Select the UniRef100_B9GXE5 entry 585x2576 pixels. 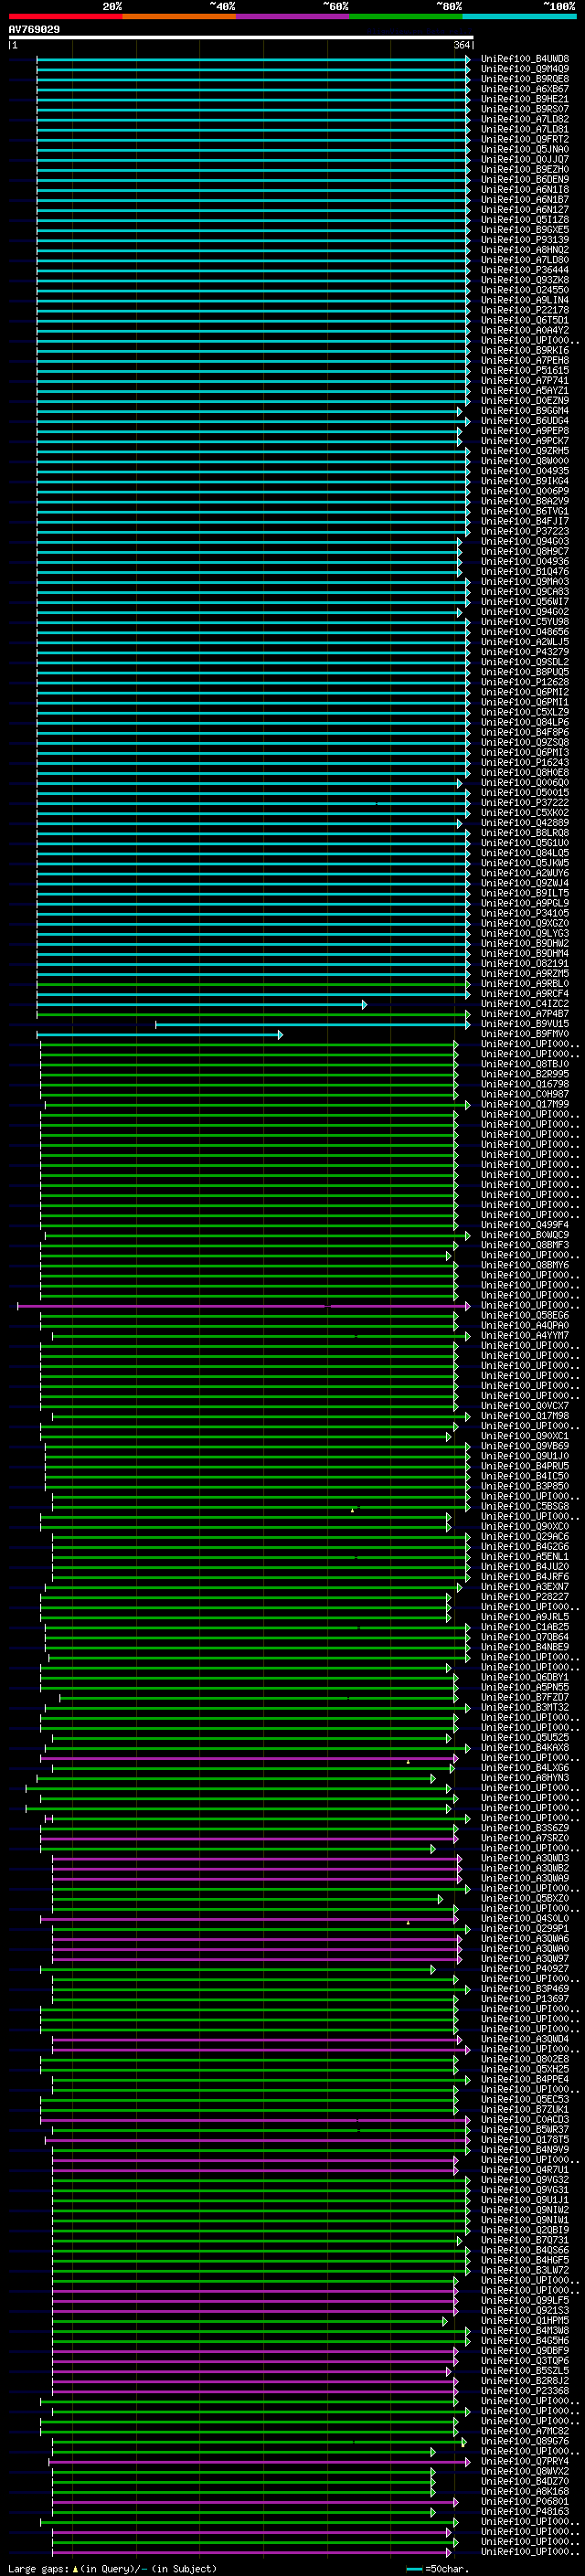tap(525, 230)
